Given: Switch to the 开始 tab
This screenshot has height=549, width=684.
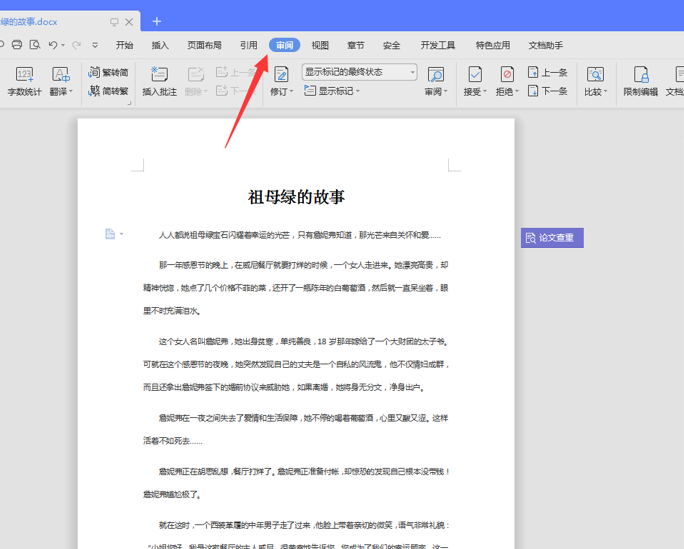Looking at the screenshot, I should coord(124,45).
